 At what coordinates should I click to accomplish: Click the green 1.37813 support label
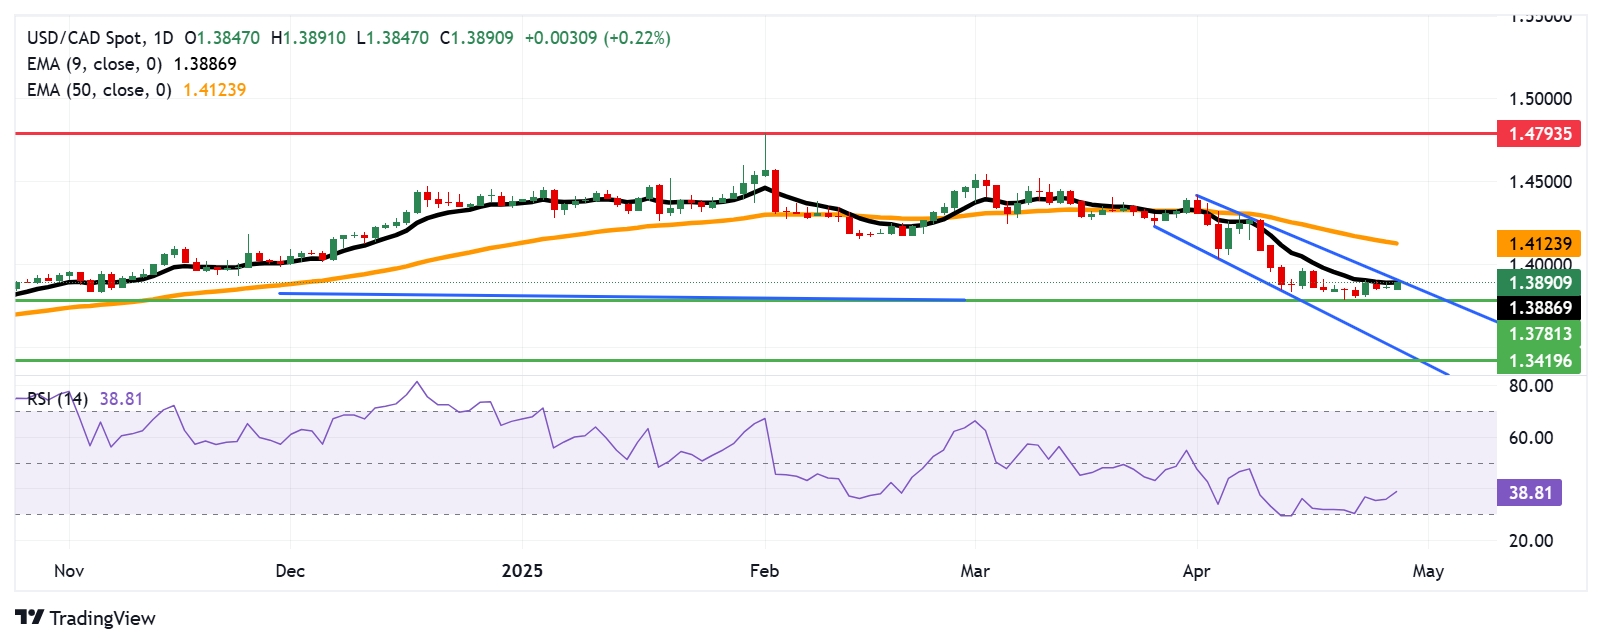(x=1539, y=334)
